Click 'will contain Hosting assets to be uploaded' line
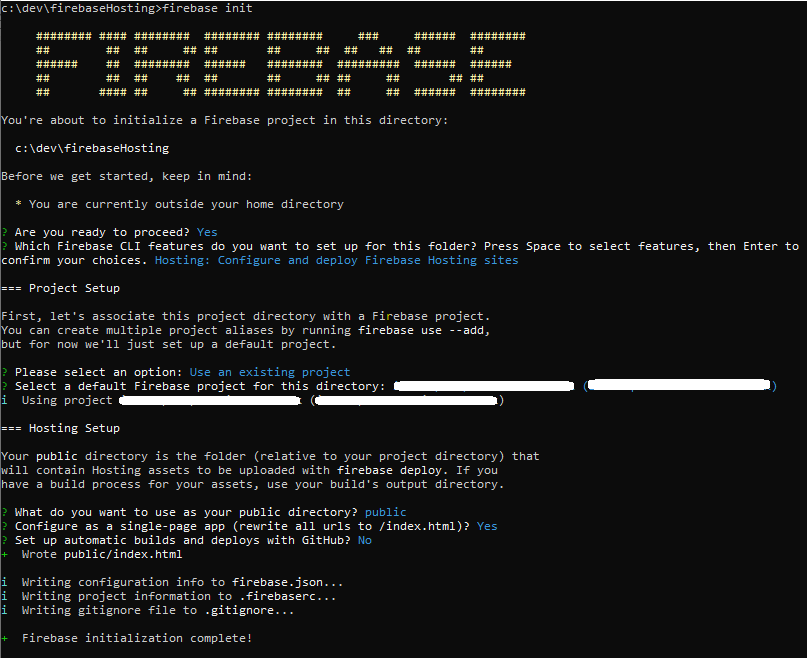Viewport: 808px width, 658px height. 249,470
